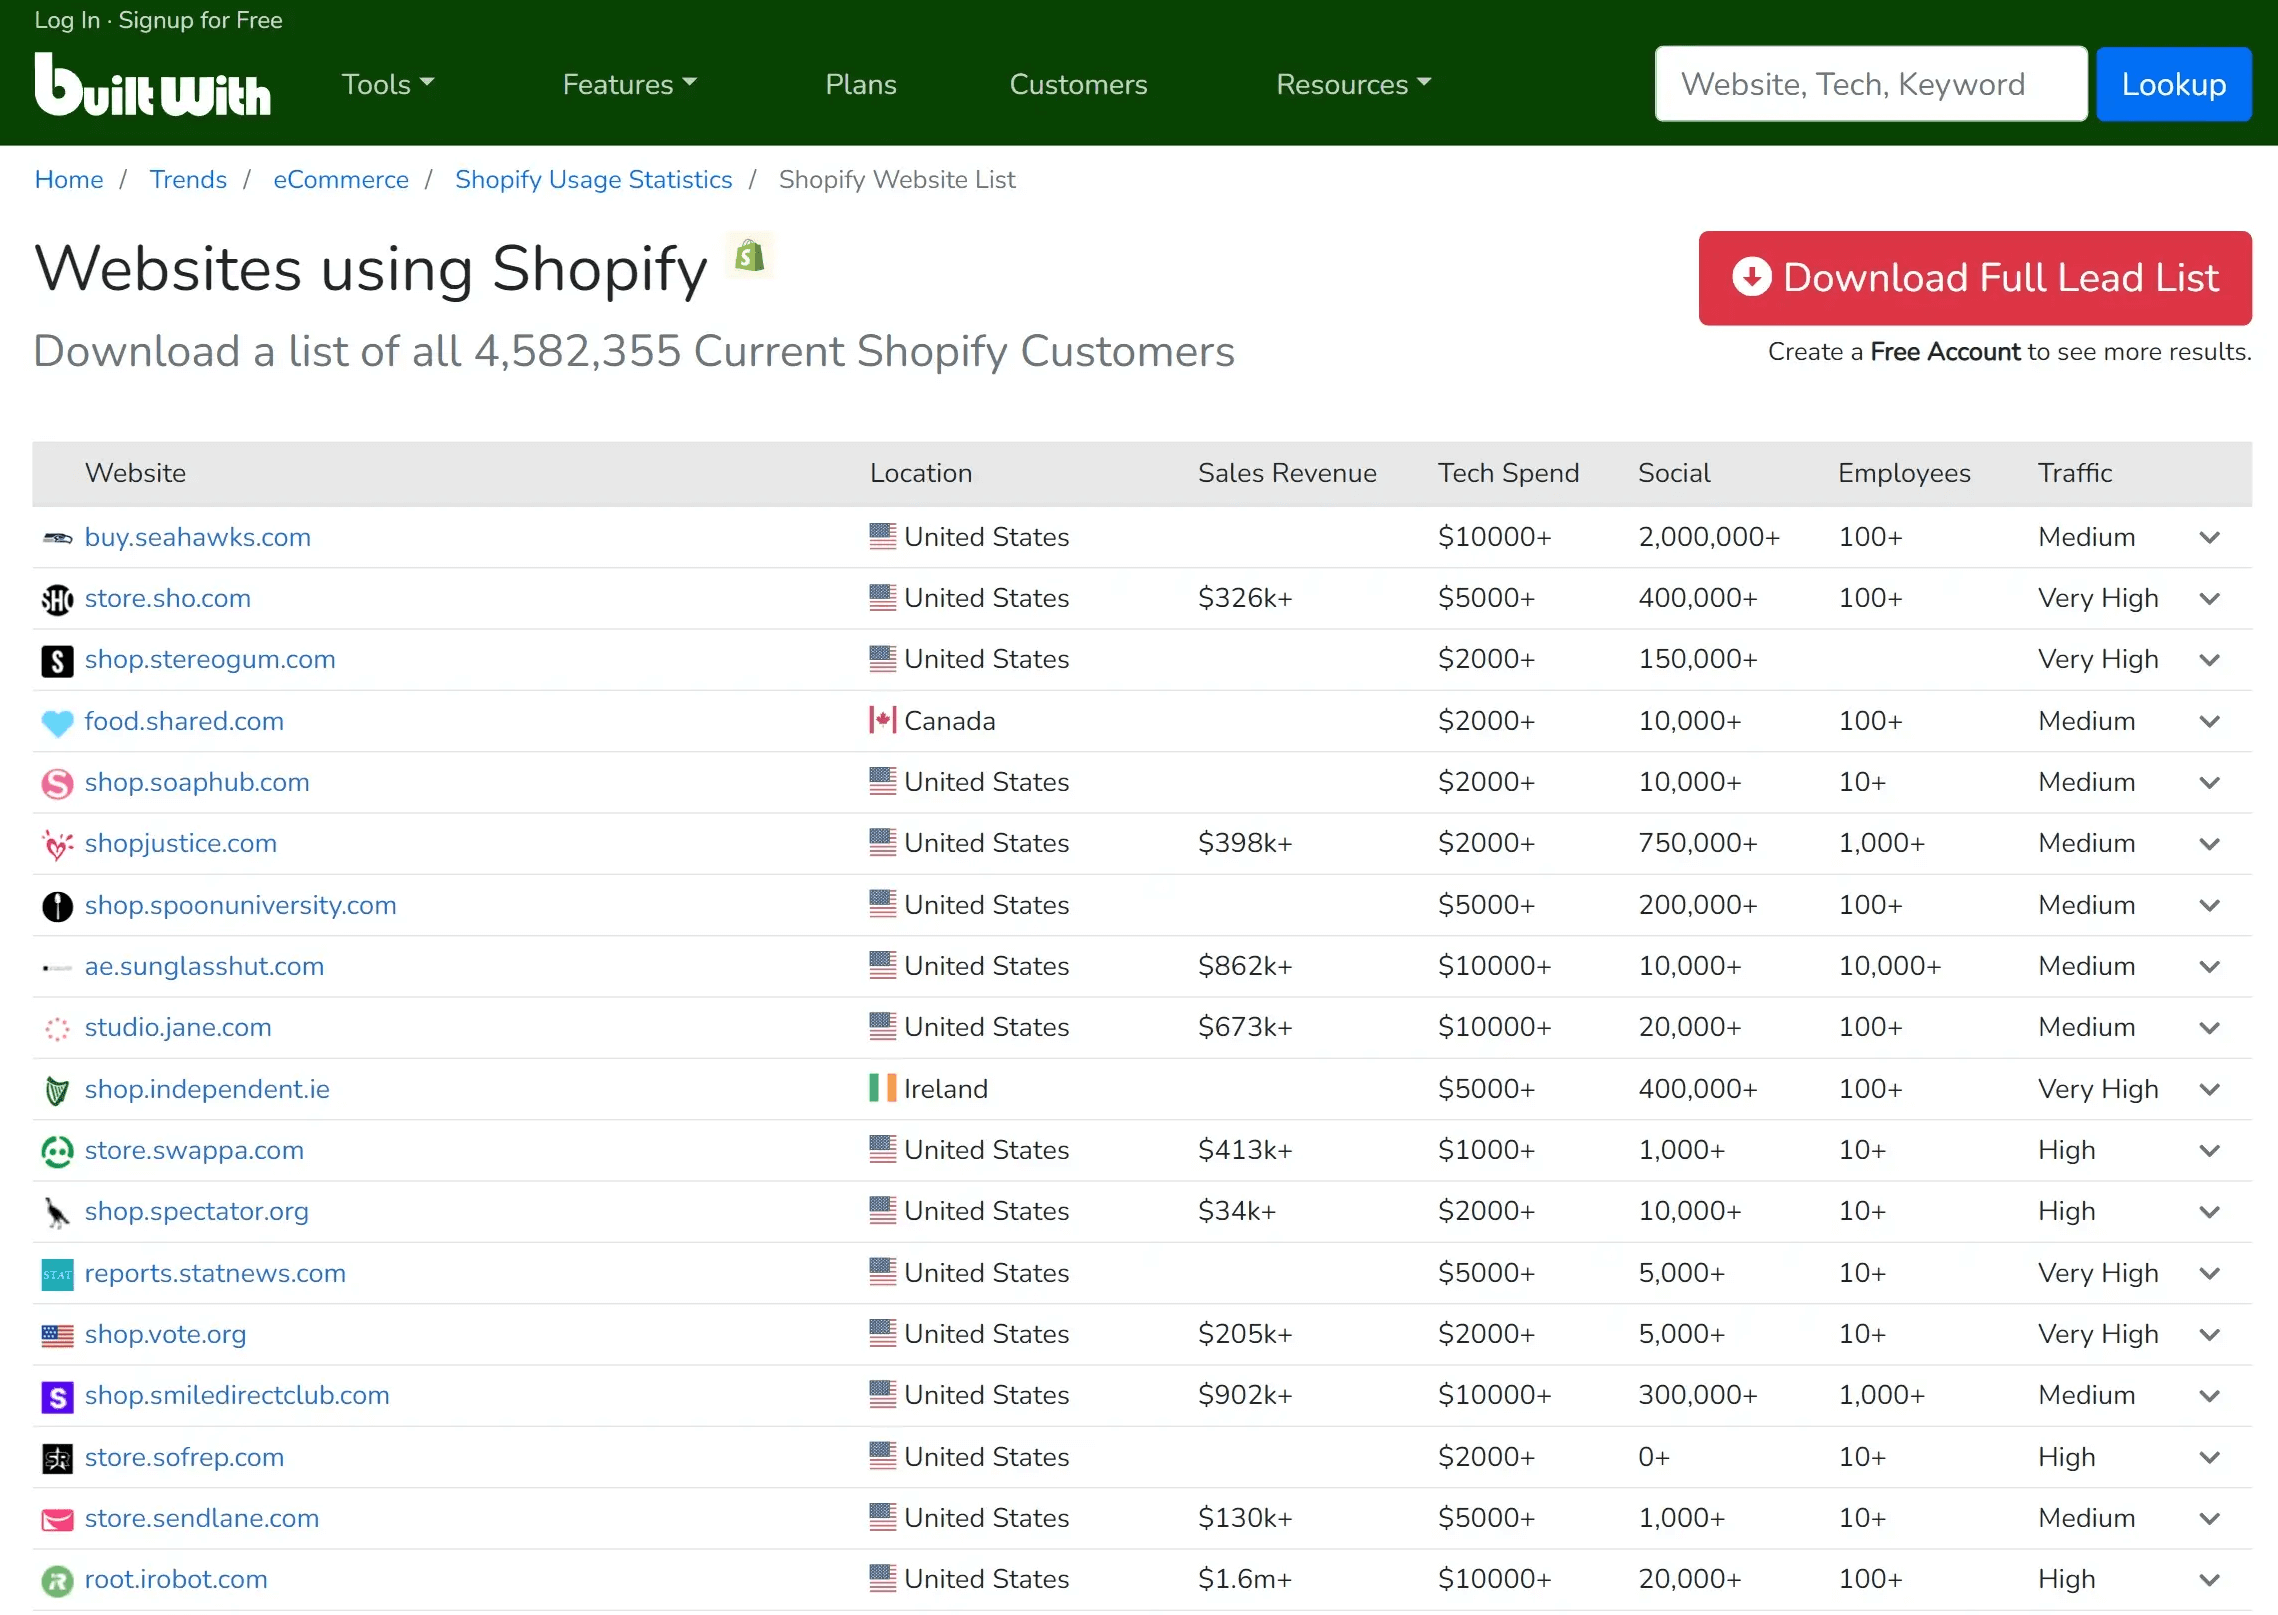Expand the shopjustice.com row chevron
The image size is (2278, 1615).
pos(2209,844)
